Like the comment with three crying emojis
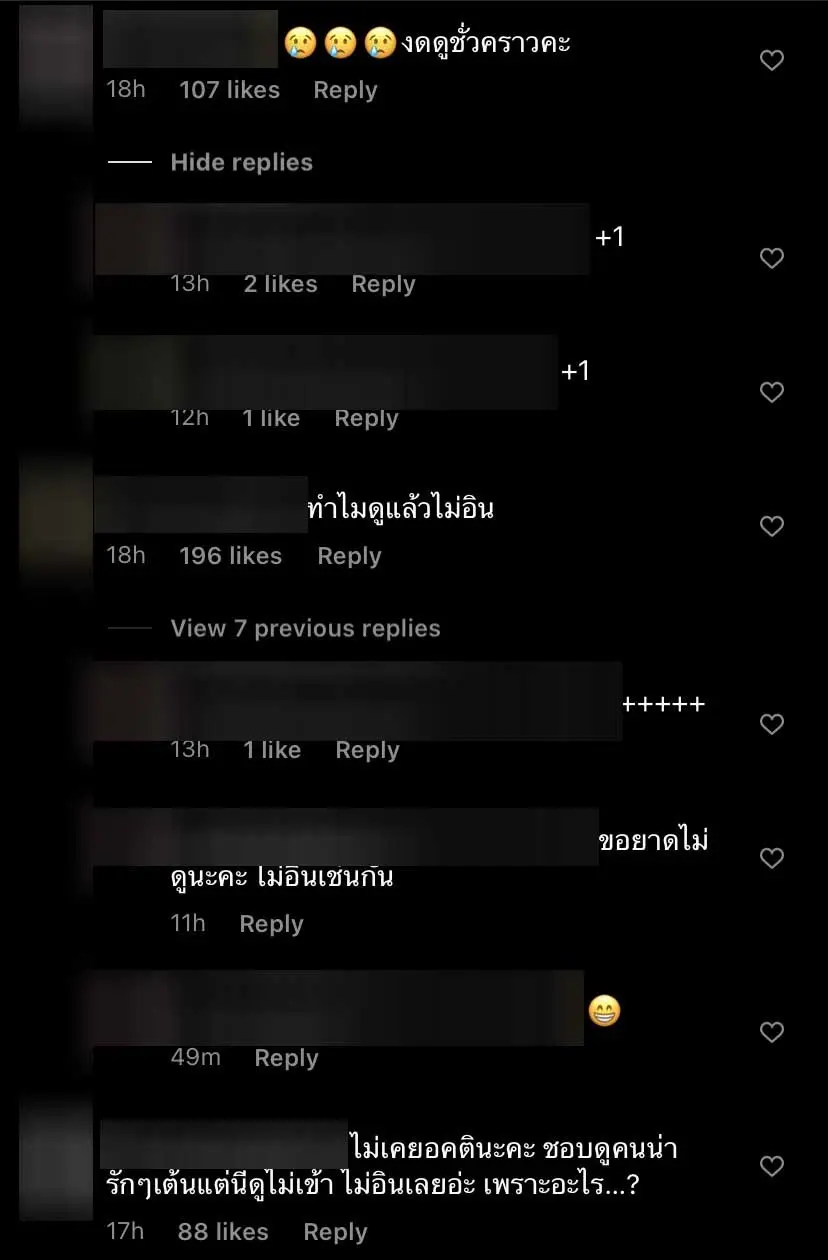Viewport: 828px width, 1260px height. (772, 61)
